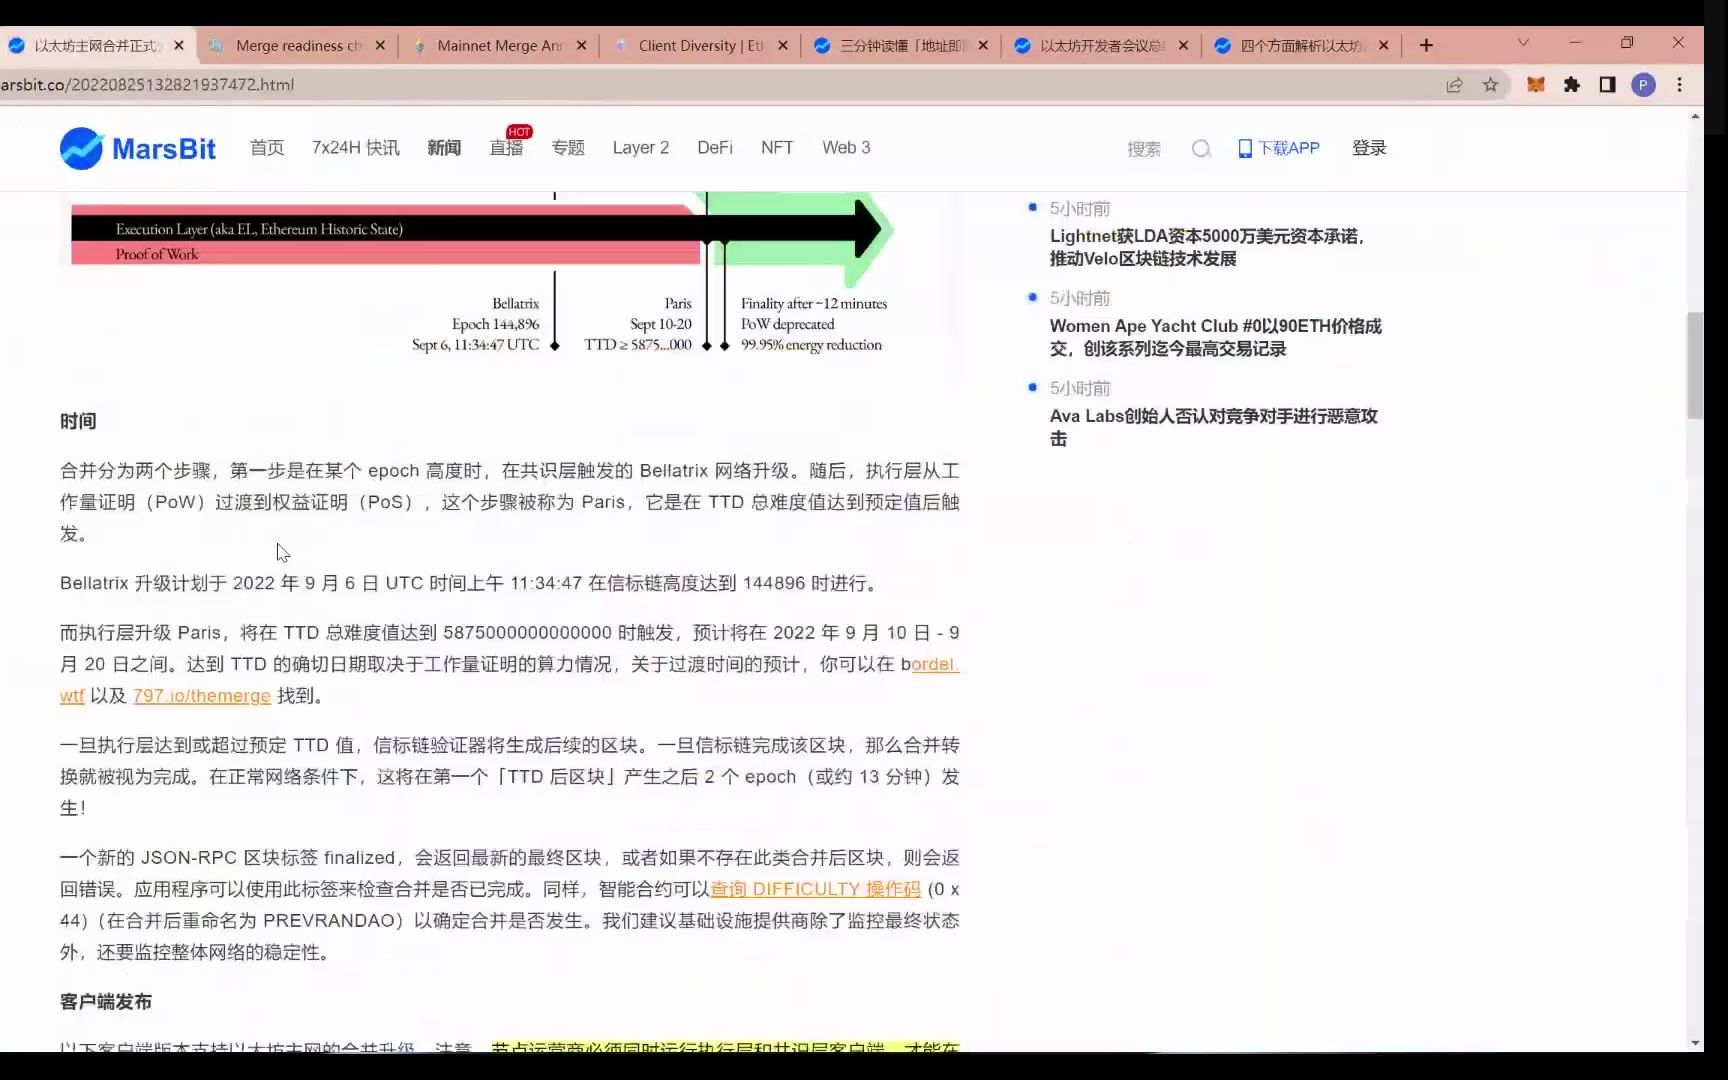Open Web 3 navigation item
The image size is (1728, 1080).
(x=846, y=148)
